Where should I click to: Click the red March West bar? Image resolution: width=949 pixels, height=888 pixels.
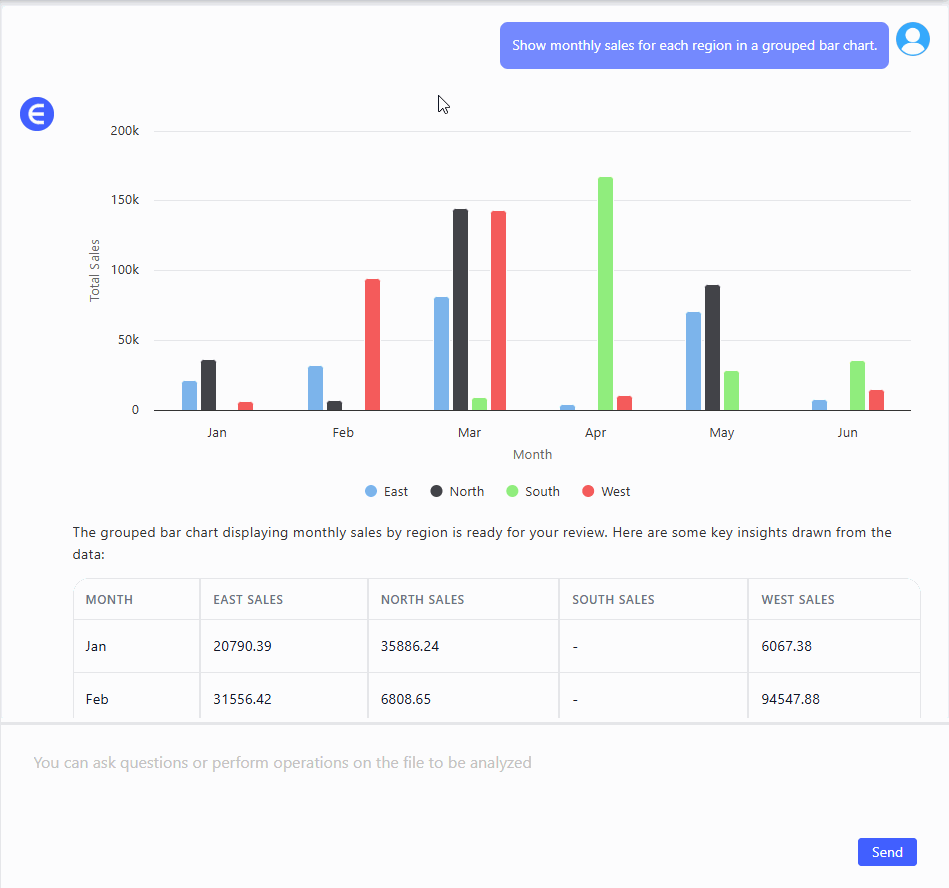point(498,309)
